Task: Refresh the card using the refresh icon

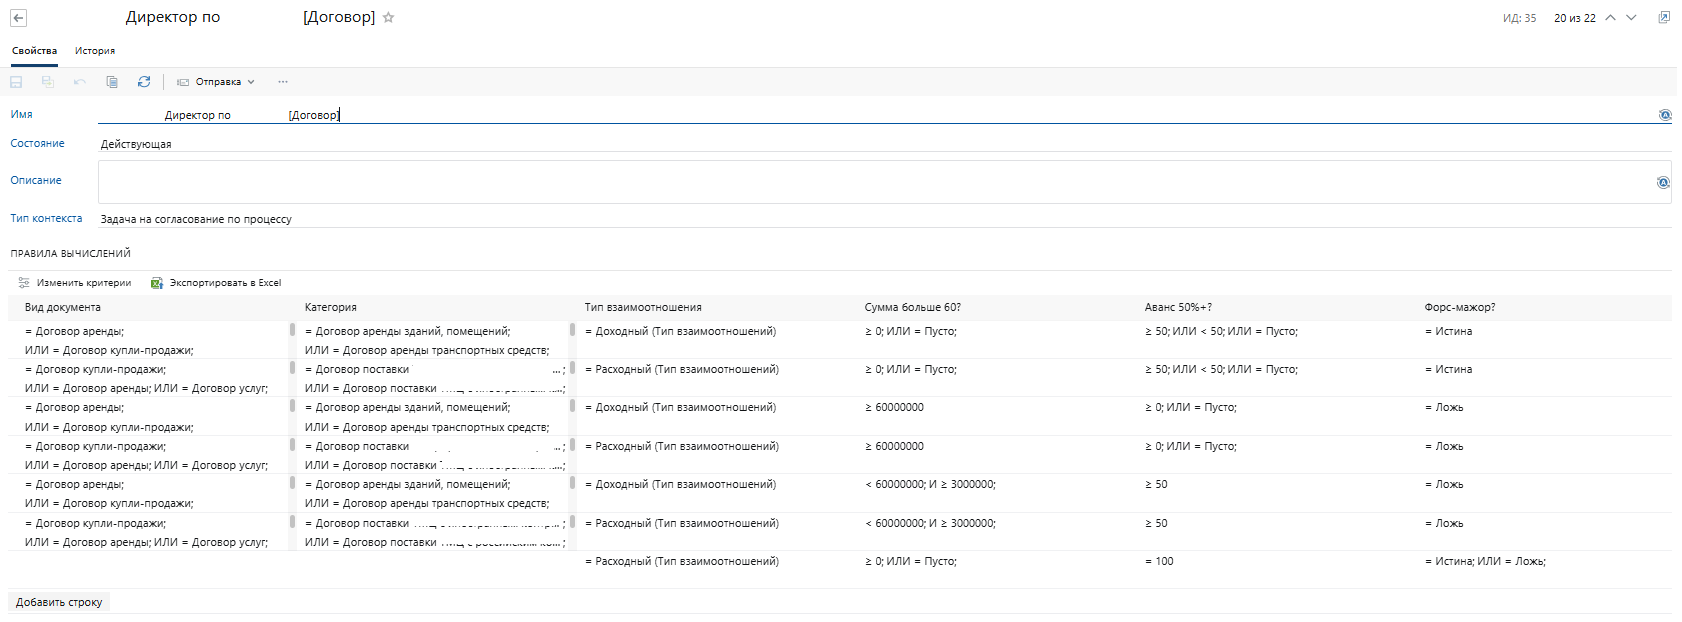Action: point(144,82)
